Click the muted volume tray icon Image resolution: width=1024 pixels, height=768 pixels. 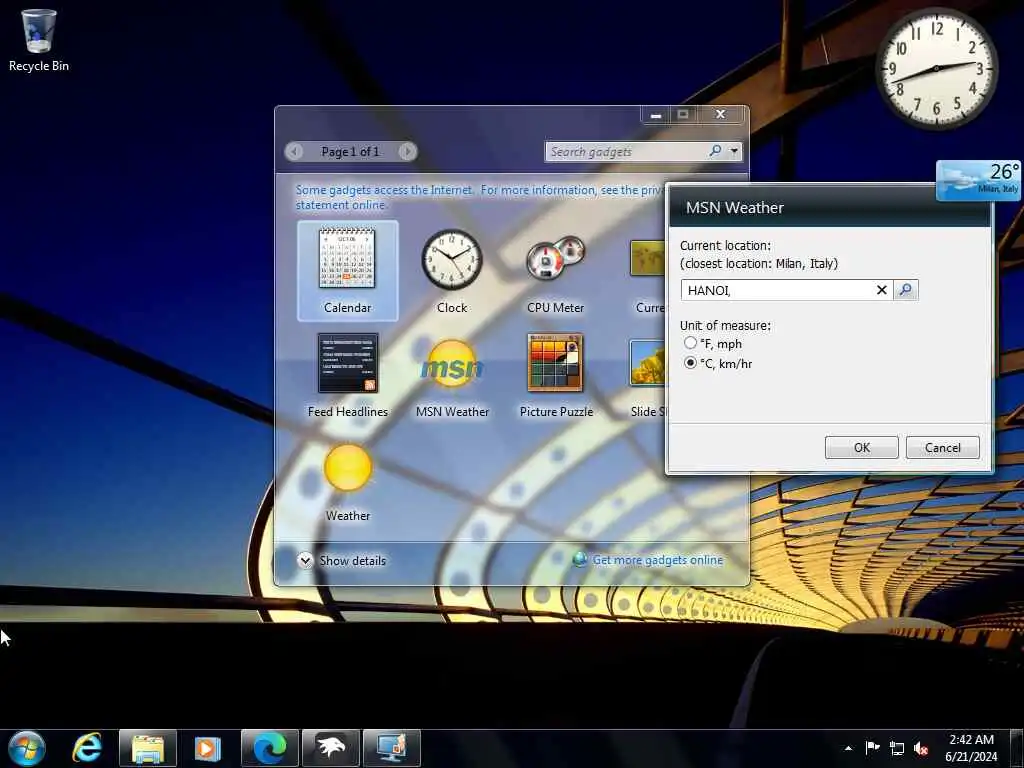pyautogui.click(x=921, y=748)
